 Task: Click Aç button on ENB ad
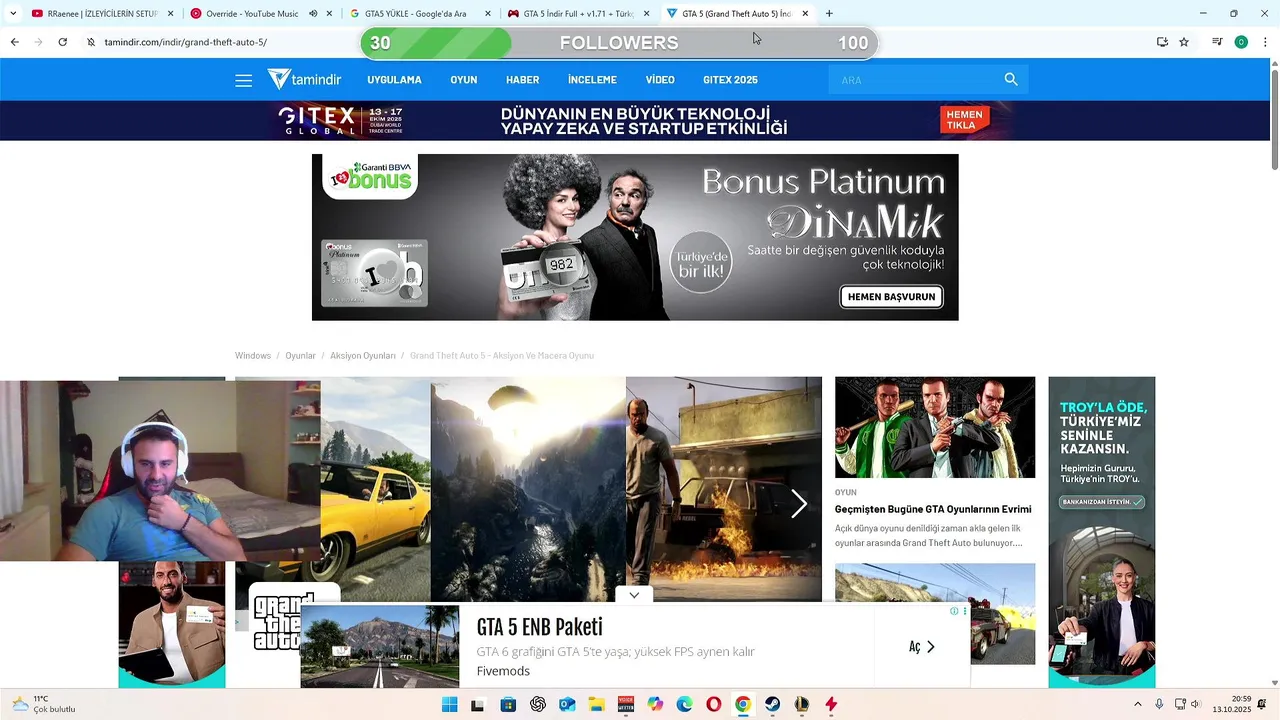[921, 647]
